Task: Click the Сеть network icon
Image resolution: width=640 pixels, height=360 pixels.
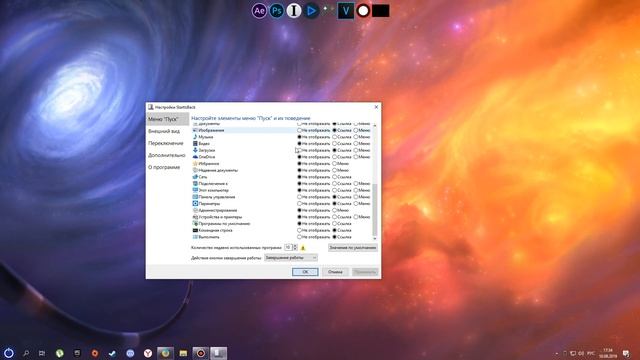Action: pyautogui.click(x=195, y=177)
